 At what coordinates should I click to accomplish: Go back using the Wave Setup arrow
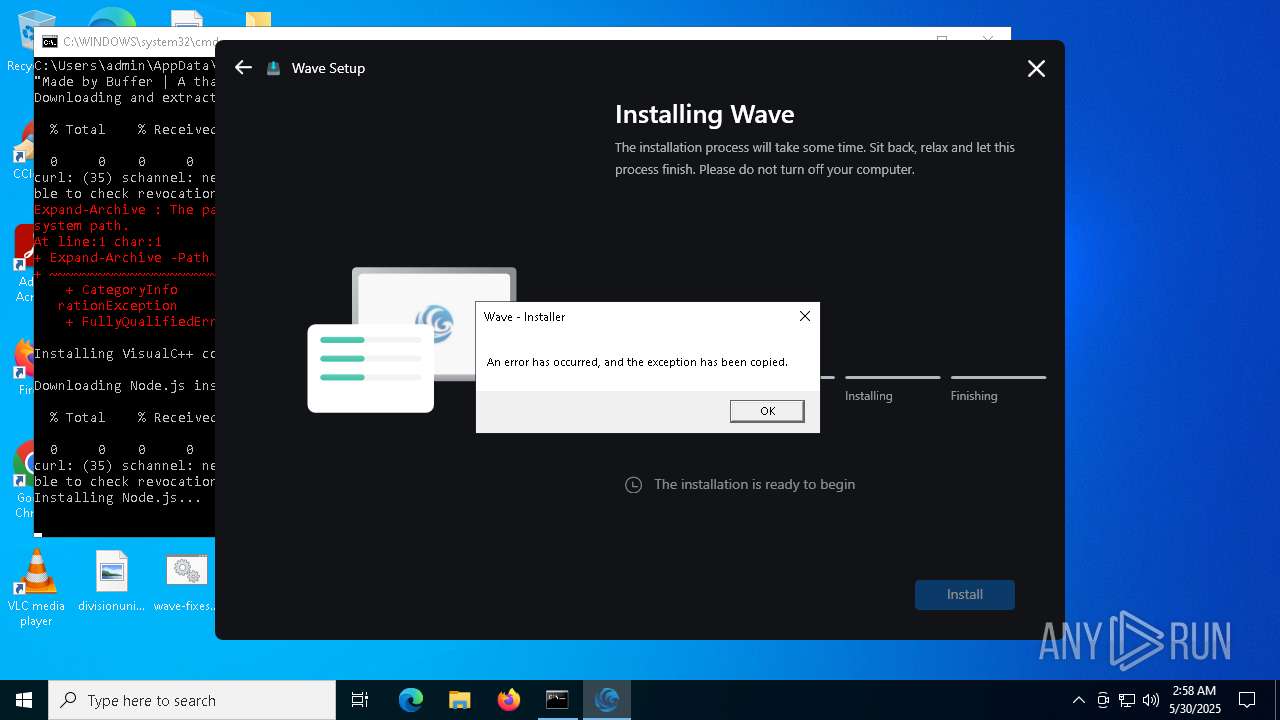tap(243, 68)
